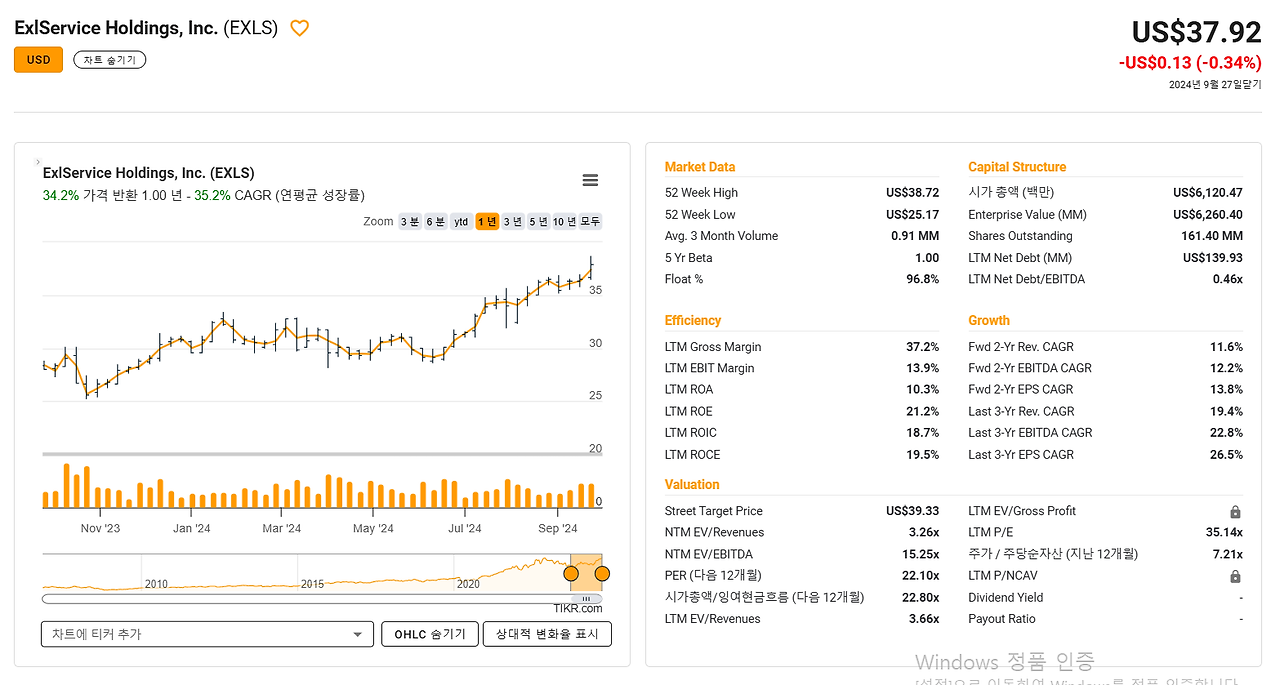Select the all-time zoom range
This screenshot has height=685, width=1280.
pyautogui.click(x=590, y=222)
